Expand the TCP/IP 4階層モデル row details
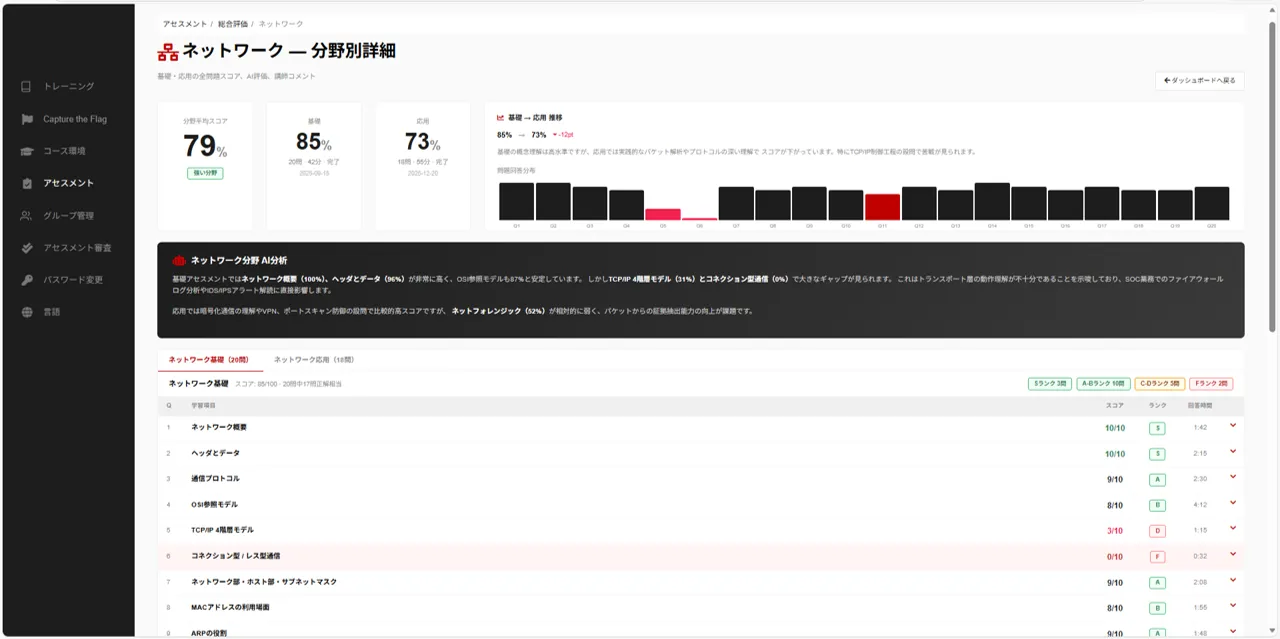Screen dimensions: 1280x639 (1233, 529)
